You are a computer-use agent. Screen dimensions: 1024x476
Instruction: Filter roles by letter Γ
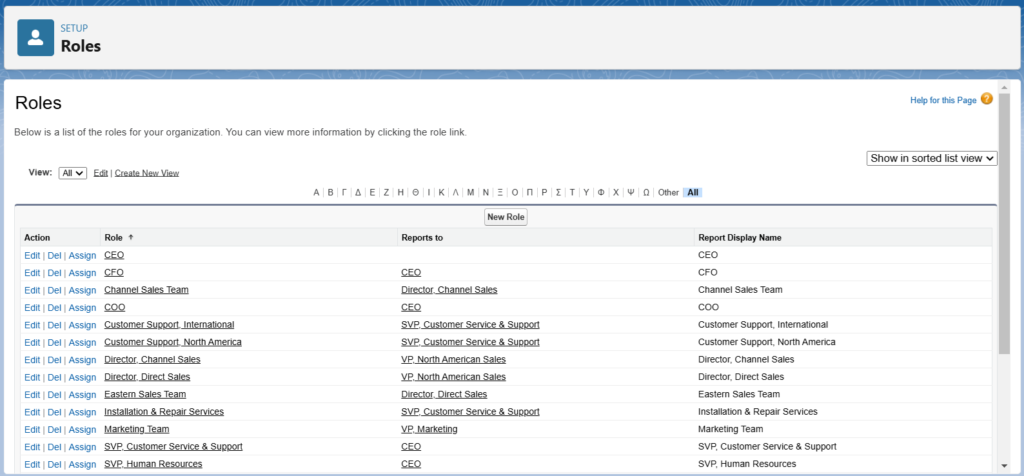(344, 193)
